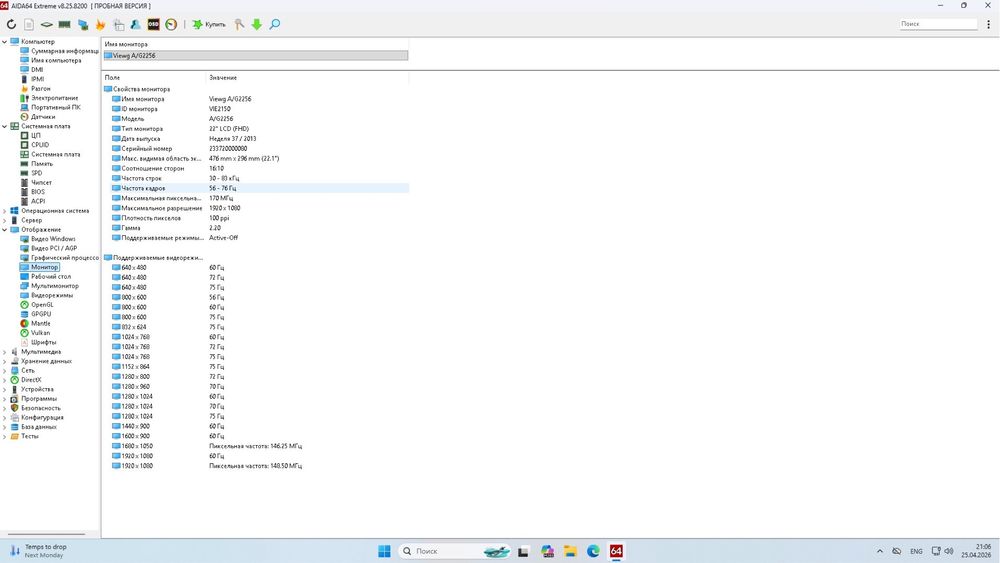
Task: Open Mantle tree item
Action: tap(35, 323)
